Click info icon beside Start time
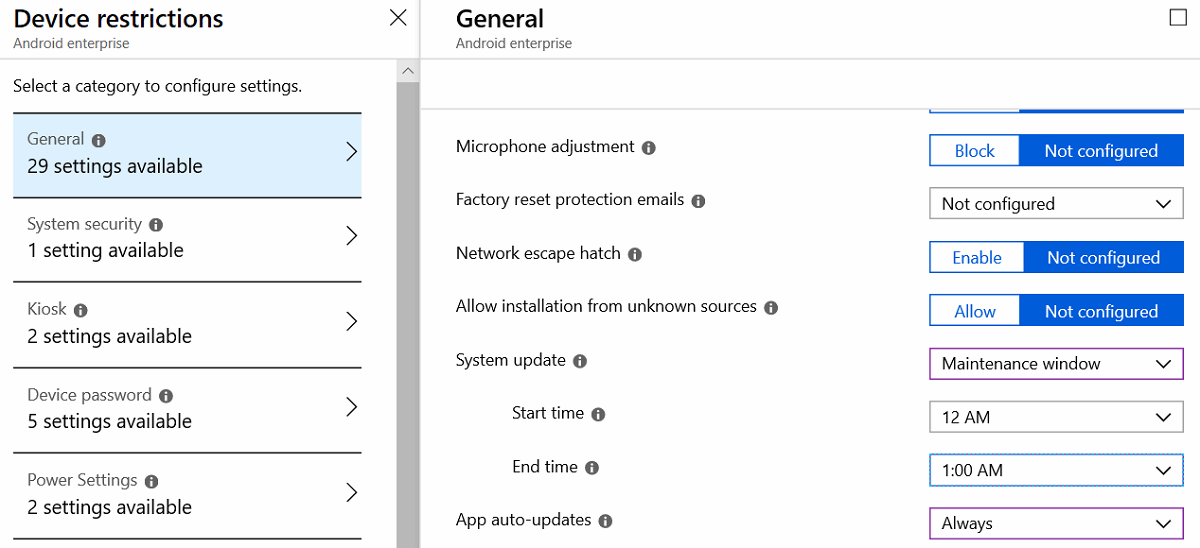The image size is (1200, 548). (598, 414)
